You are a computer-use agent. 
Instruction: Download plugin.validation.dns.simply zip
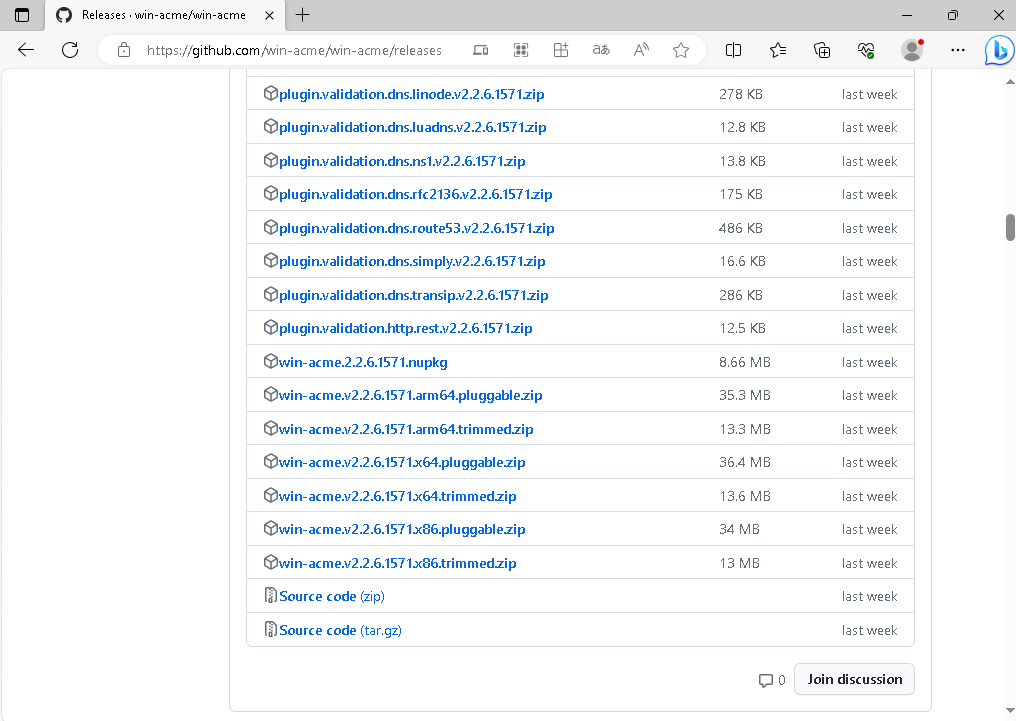point(412,261)
